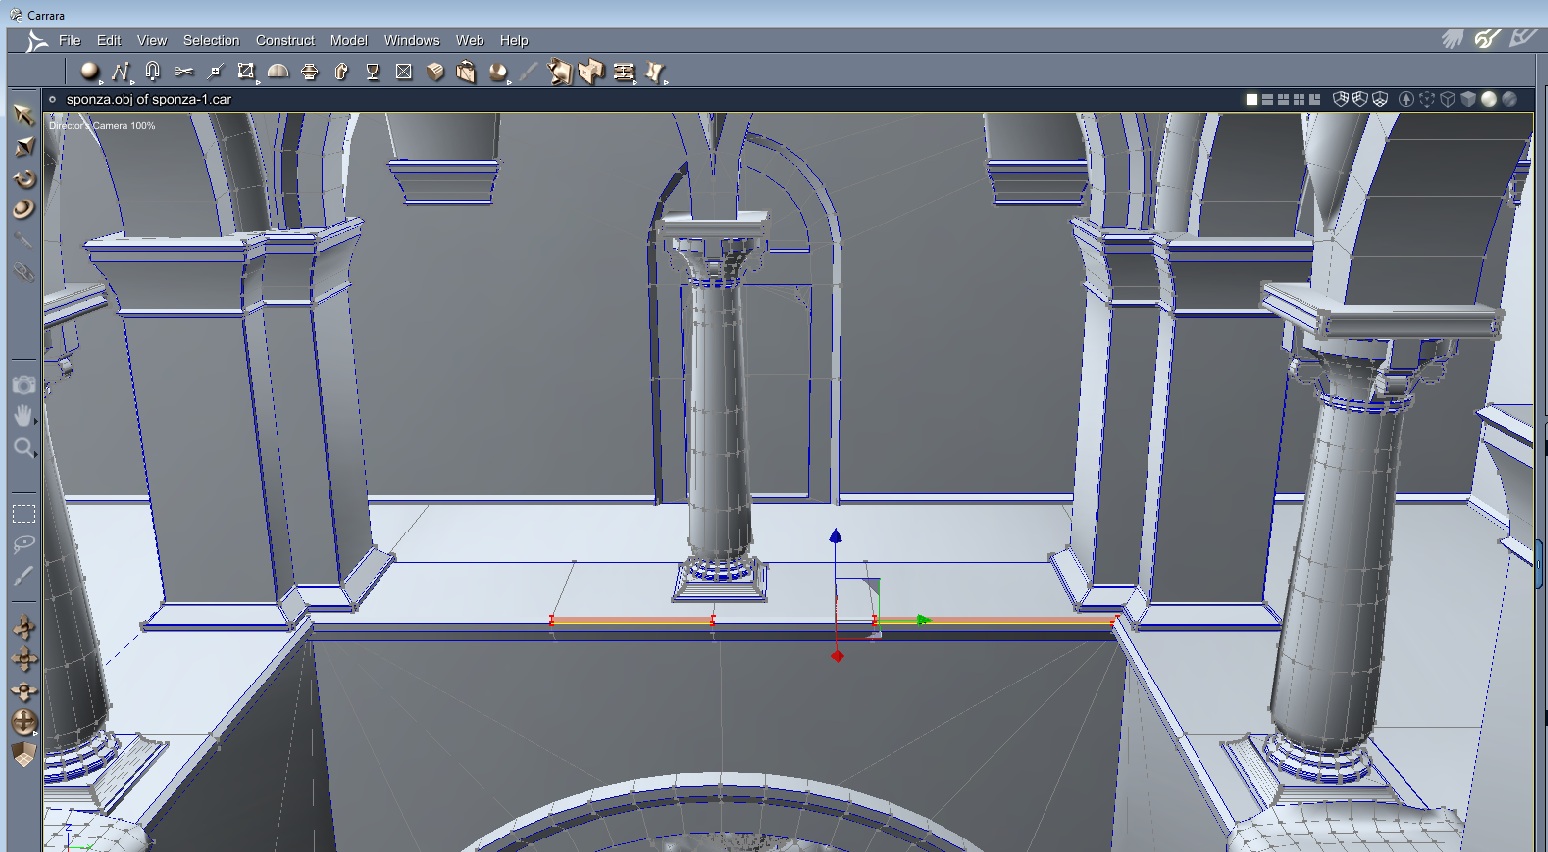Click the Carrara logo menu icon
1548x852 pixels.
click(36, 41)
